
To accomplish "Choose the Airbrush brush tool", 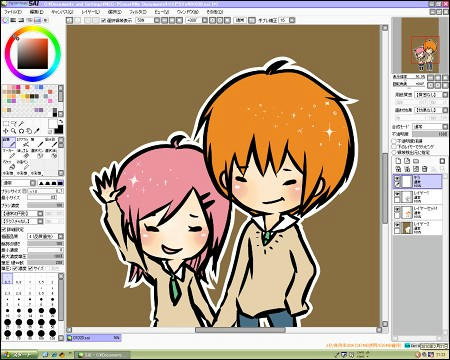I will click(x=23, y=142).
